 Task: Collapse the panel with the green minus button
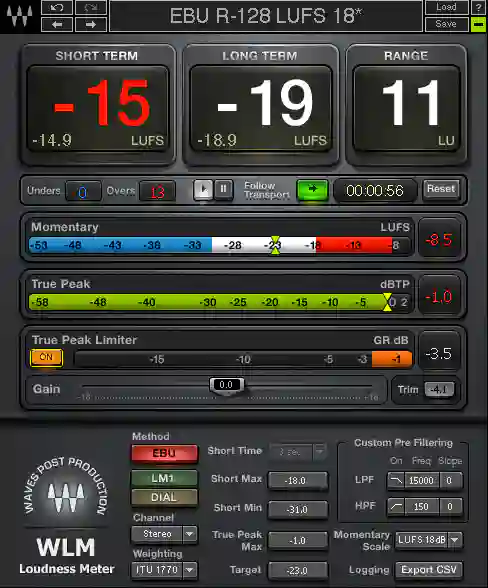point(479,24)
